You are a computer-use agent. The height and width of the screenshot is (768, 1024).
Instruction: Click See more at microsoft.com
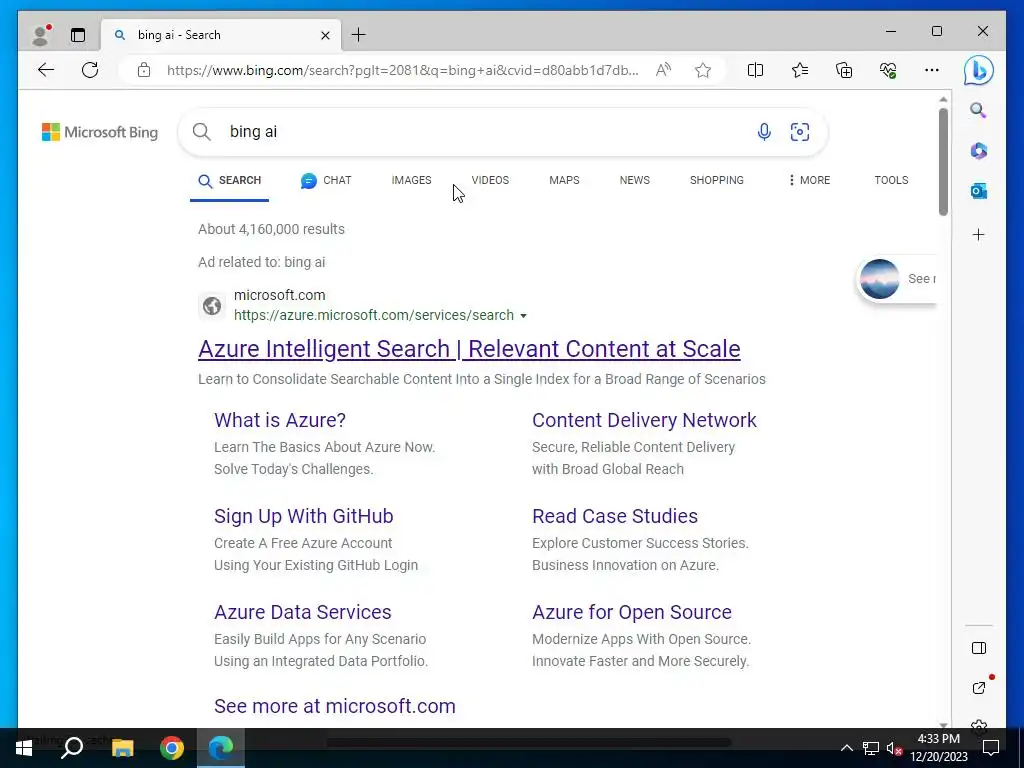tap(334, 706)
